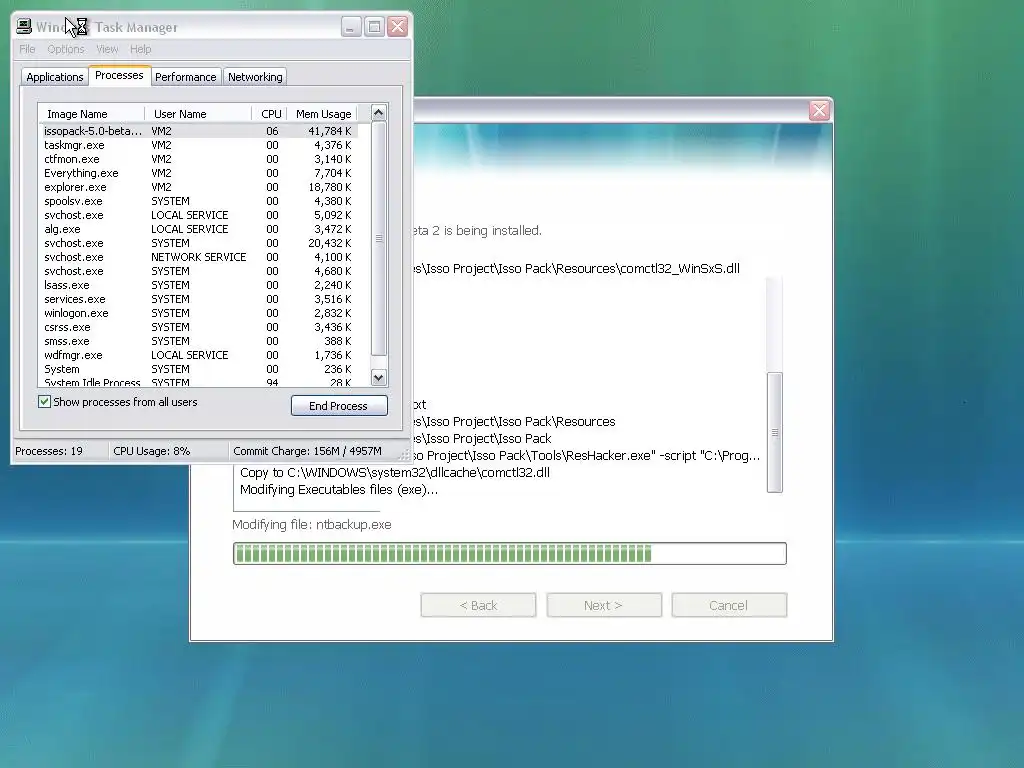Maximize the Task Manager window
Image resolution: width=1024 pixels, height=768 pixels.
coord(374,27)
